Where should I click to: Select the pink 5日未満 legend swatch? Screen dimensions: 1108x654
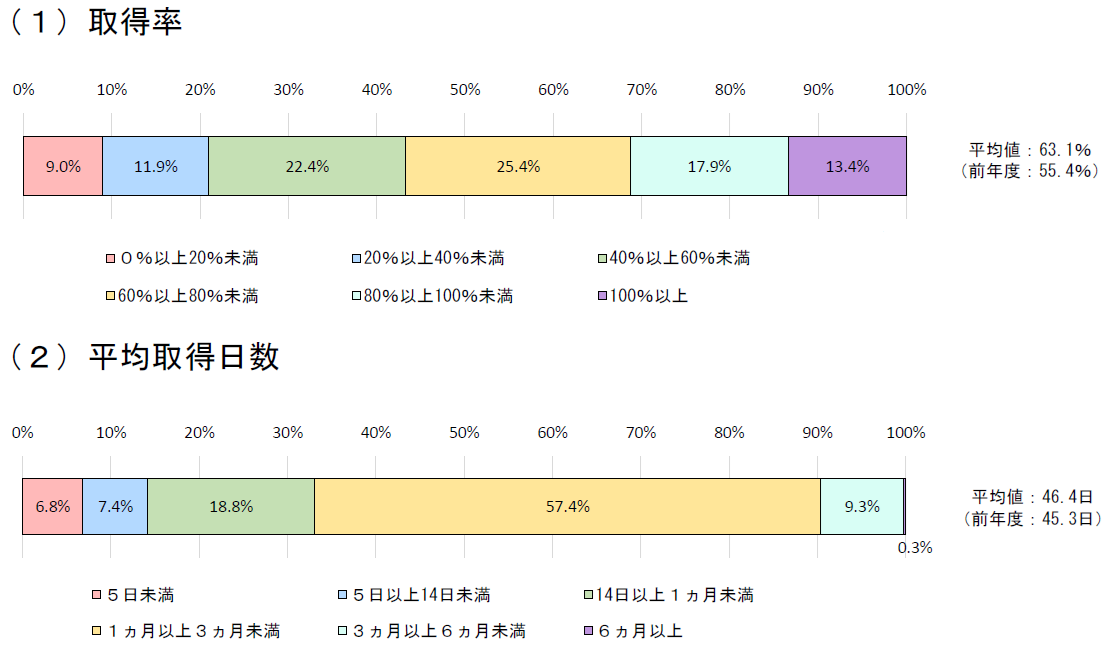(x=96, y=596)
